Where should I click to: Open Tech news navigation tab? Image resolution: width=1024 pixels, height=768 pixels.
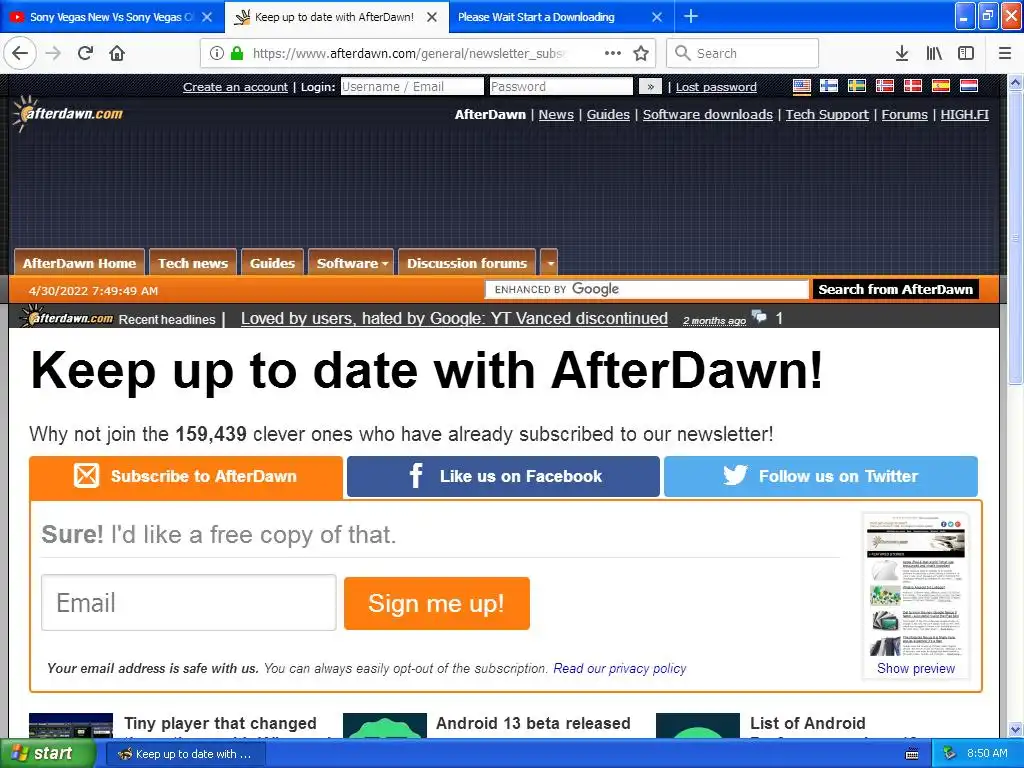(x=193, y=263)
